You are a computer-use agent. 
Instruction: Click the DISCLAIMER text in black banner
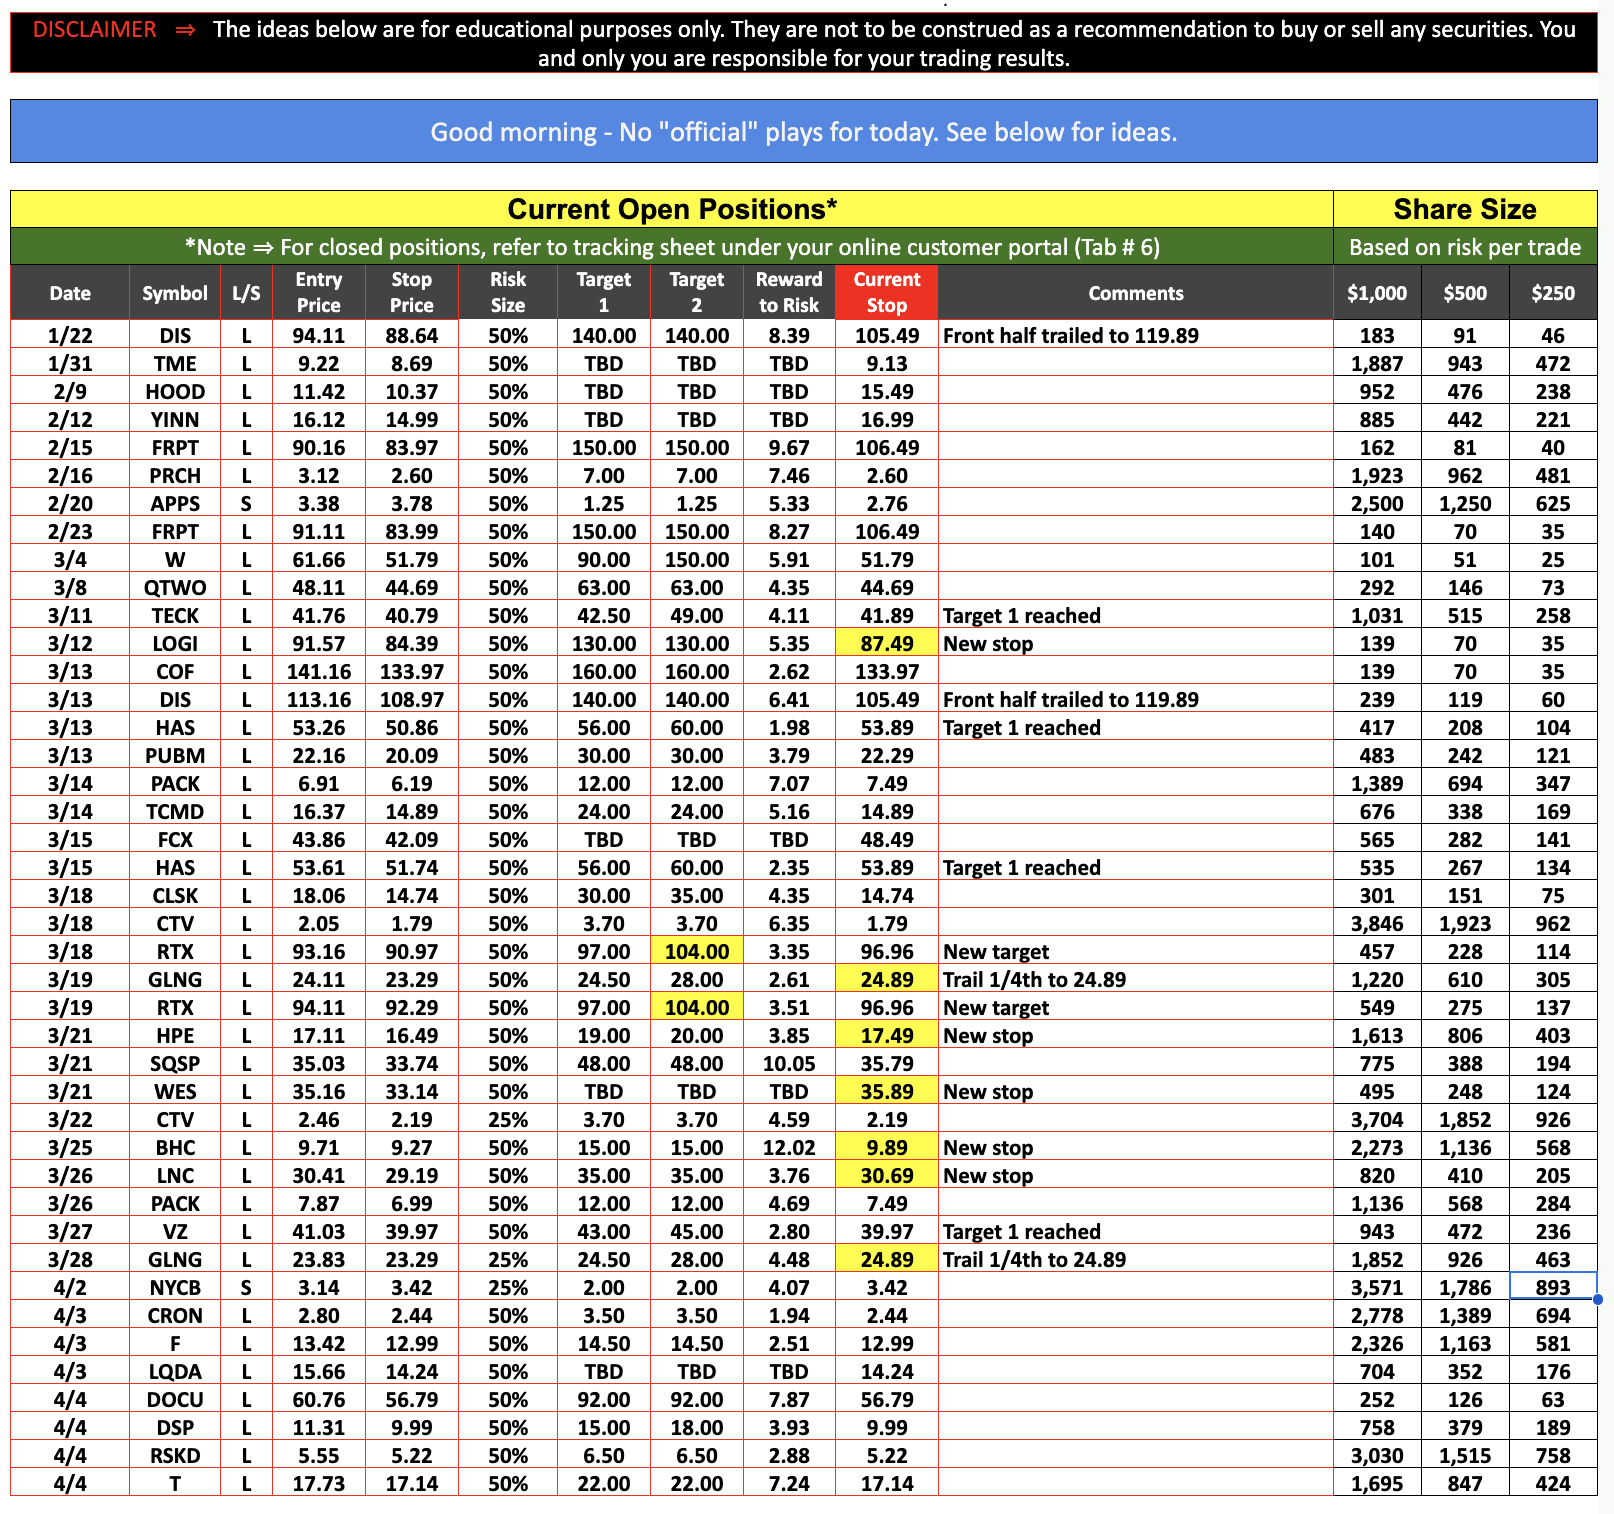[x=95, y=30]
